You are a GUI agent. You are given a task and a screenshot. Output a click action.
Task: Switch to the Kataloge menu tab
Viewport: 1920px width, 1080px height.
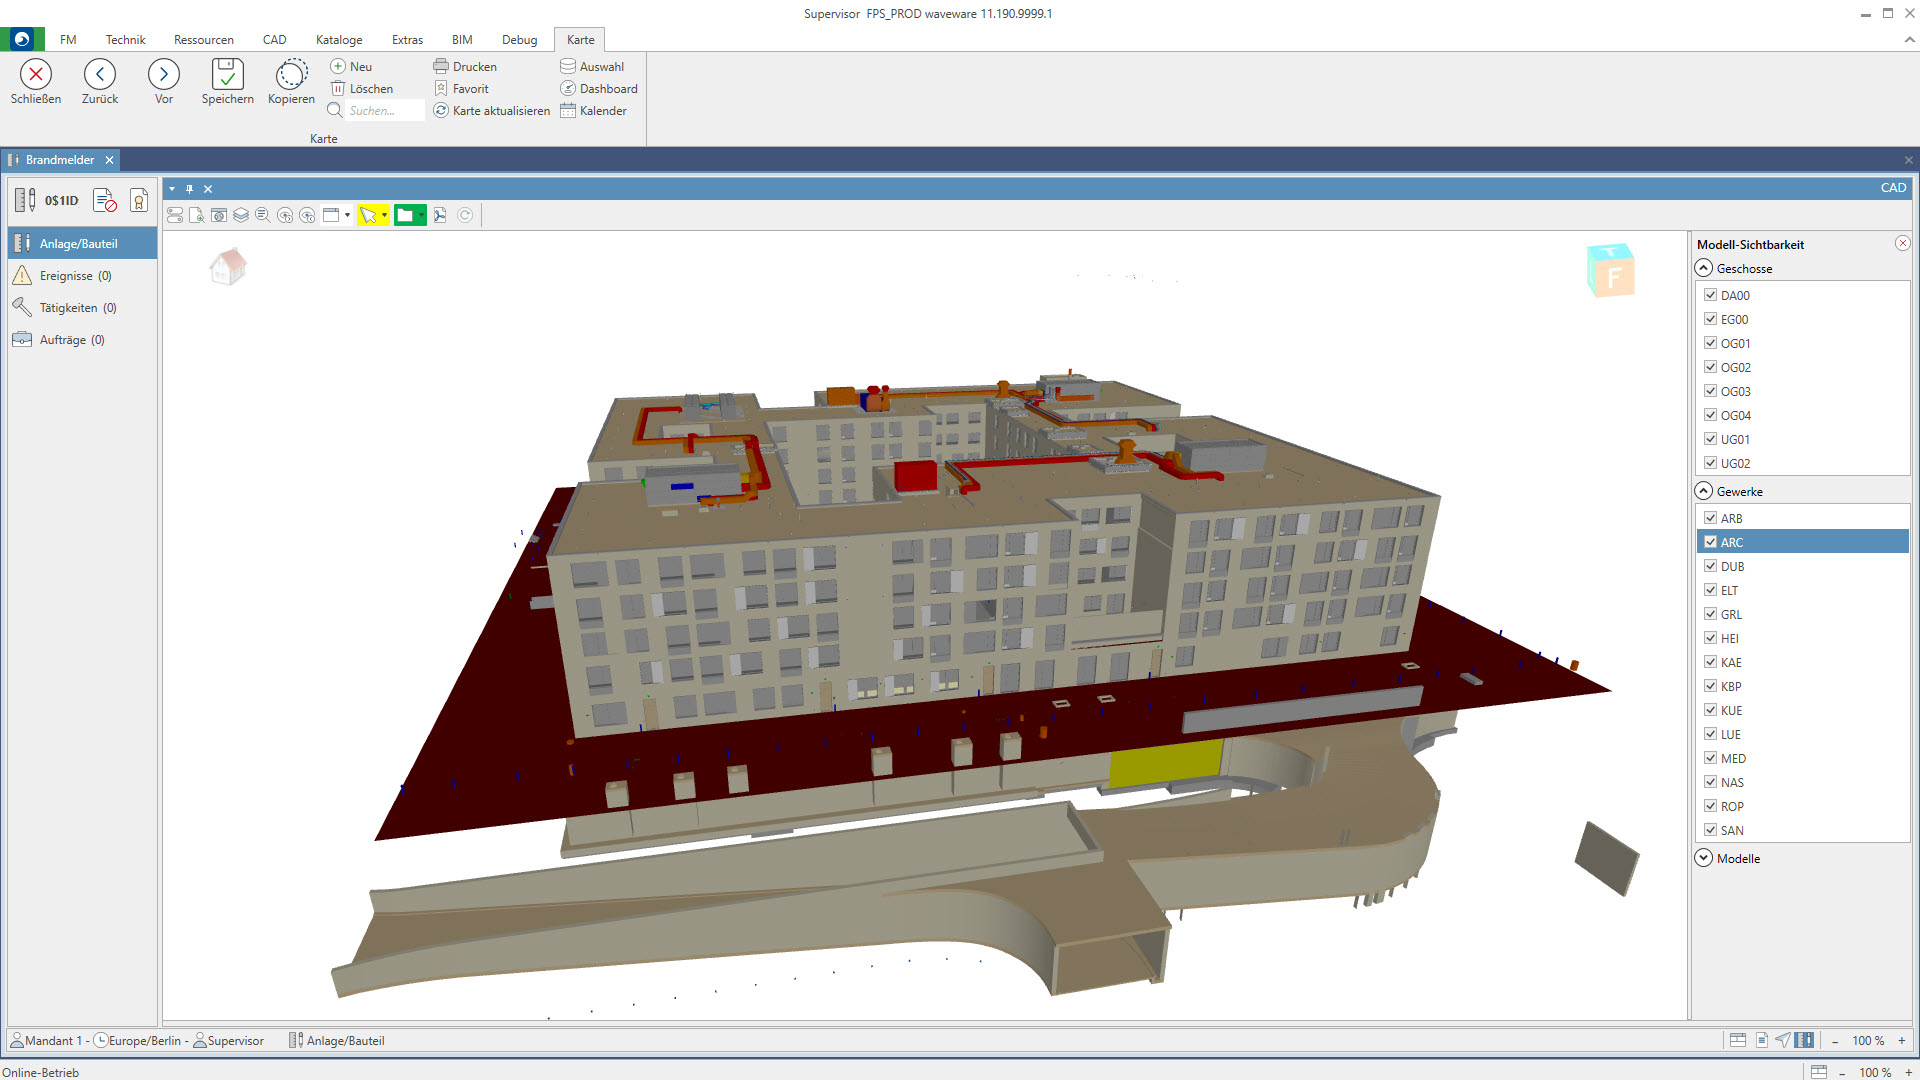pos(339,40)
